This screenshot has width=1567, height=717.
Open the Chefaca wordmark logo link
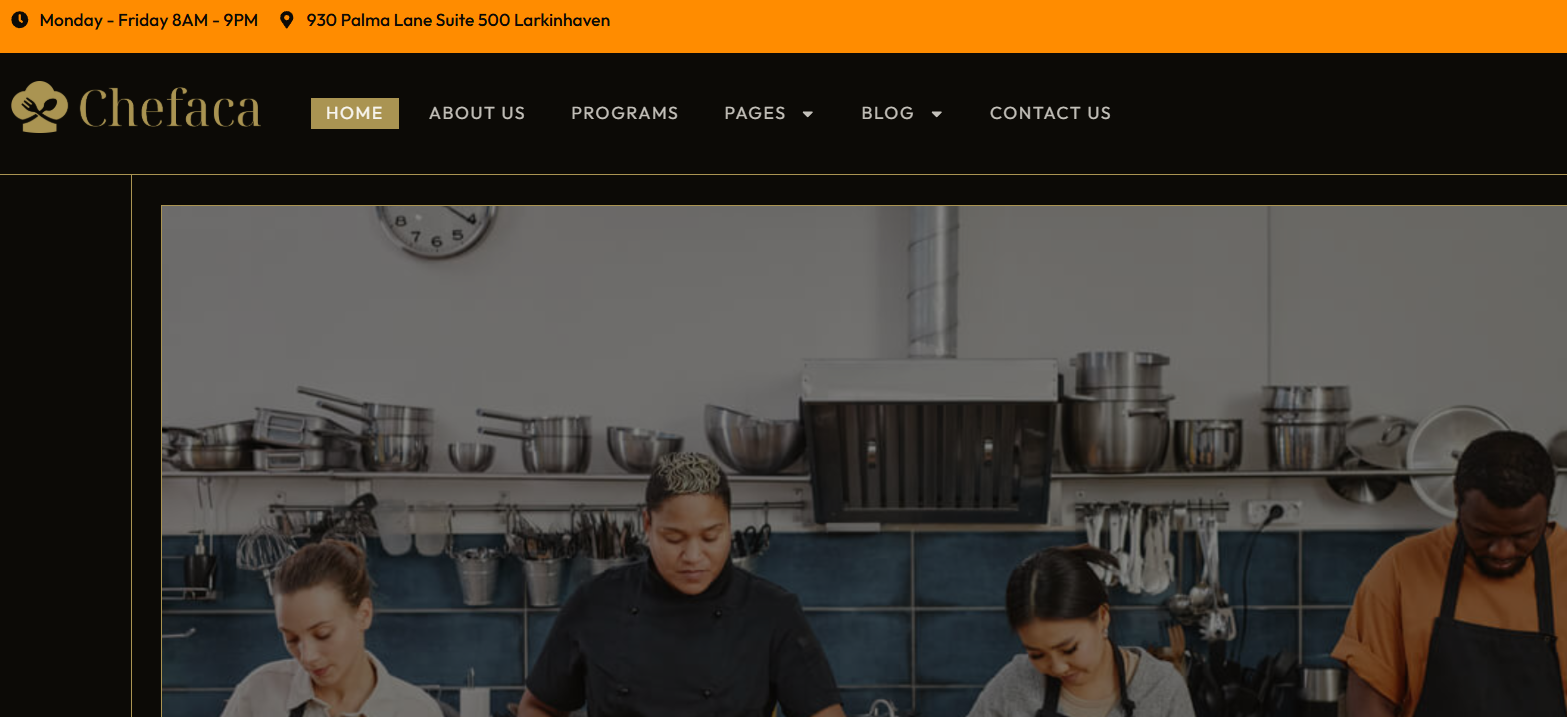click(169, 108)
